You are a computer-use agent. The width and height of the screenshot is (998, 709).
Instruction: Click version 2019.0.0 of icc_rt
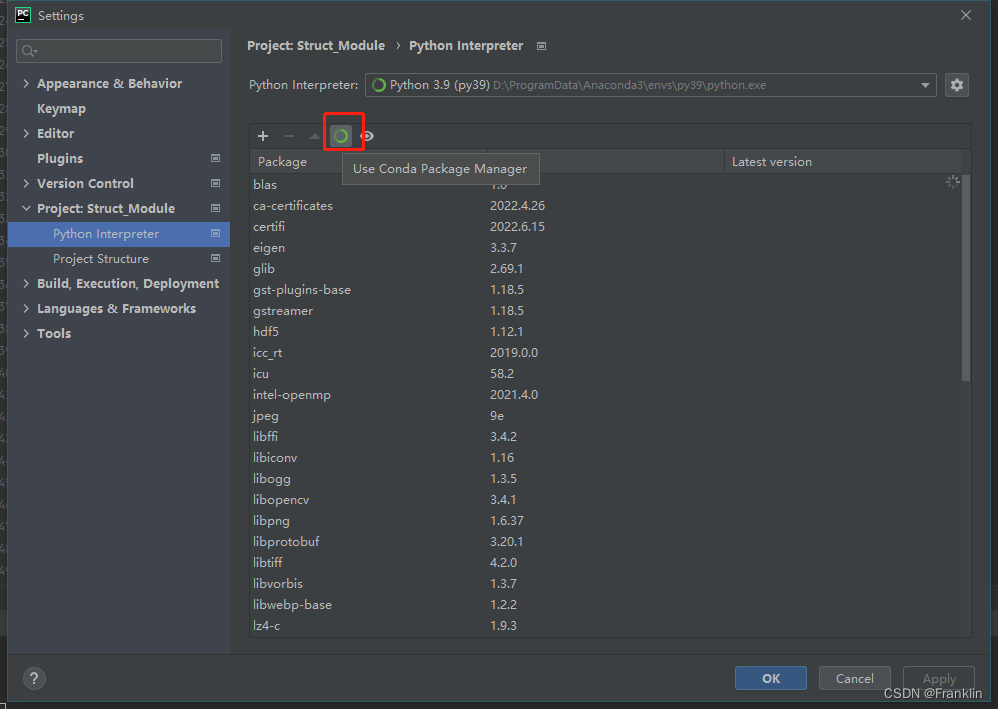[514, 353]
